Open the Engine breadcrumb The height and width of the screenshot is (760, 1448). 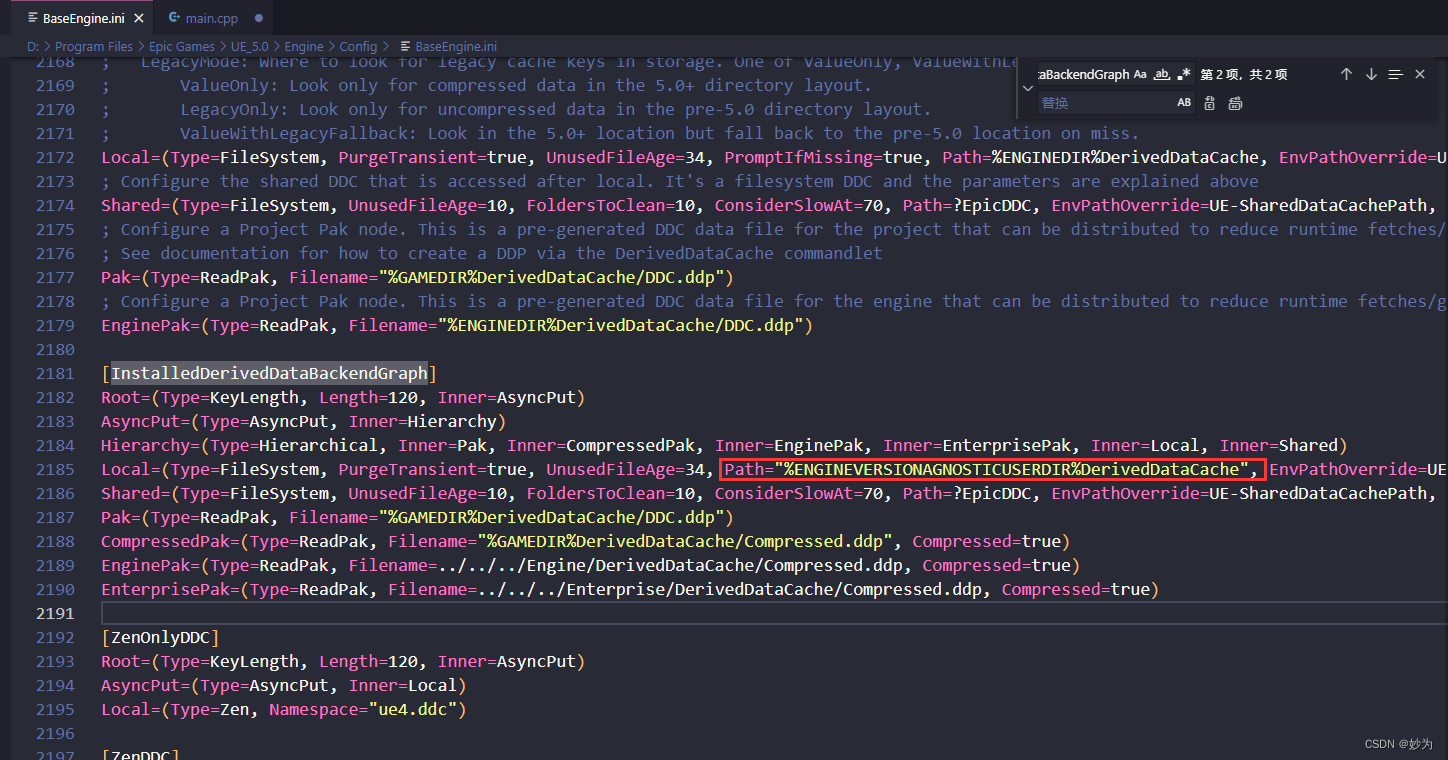click(x=304, y=46)
